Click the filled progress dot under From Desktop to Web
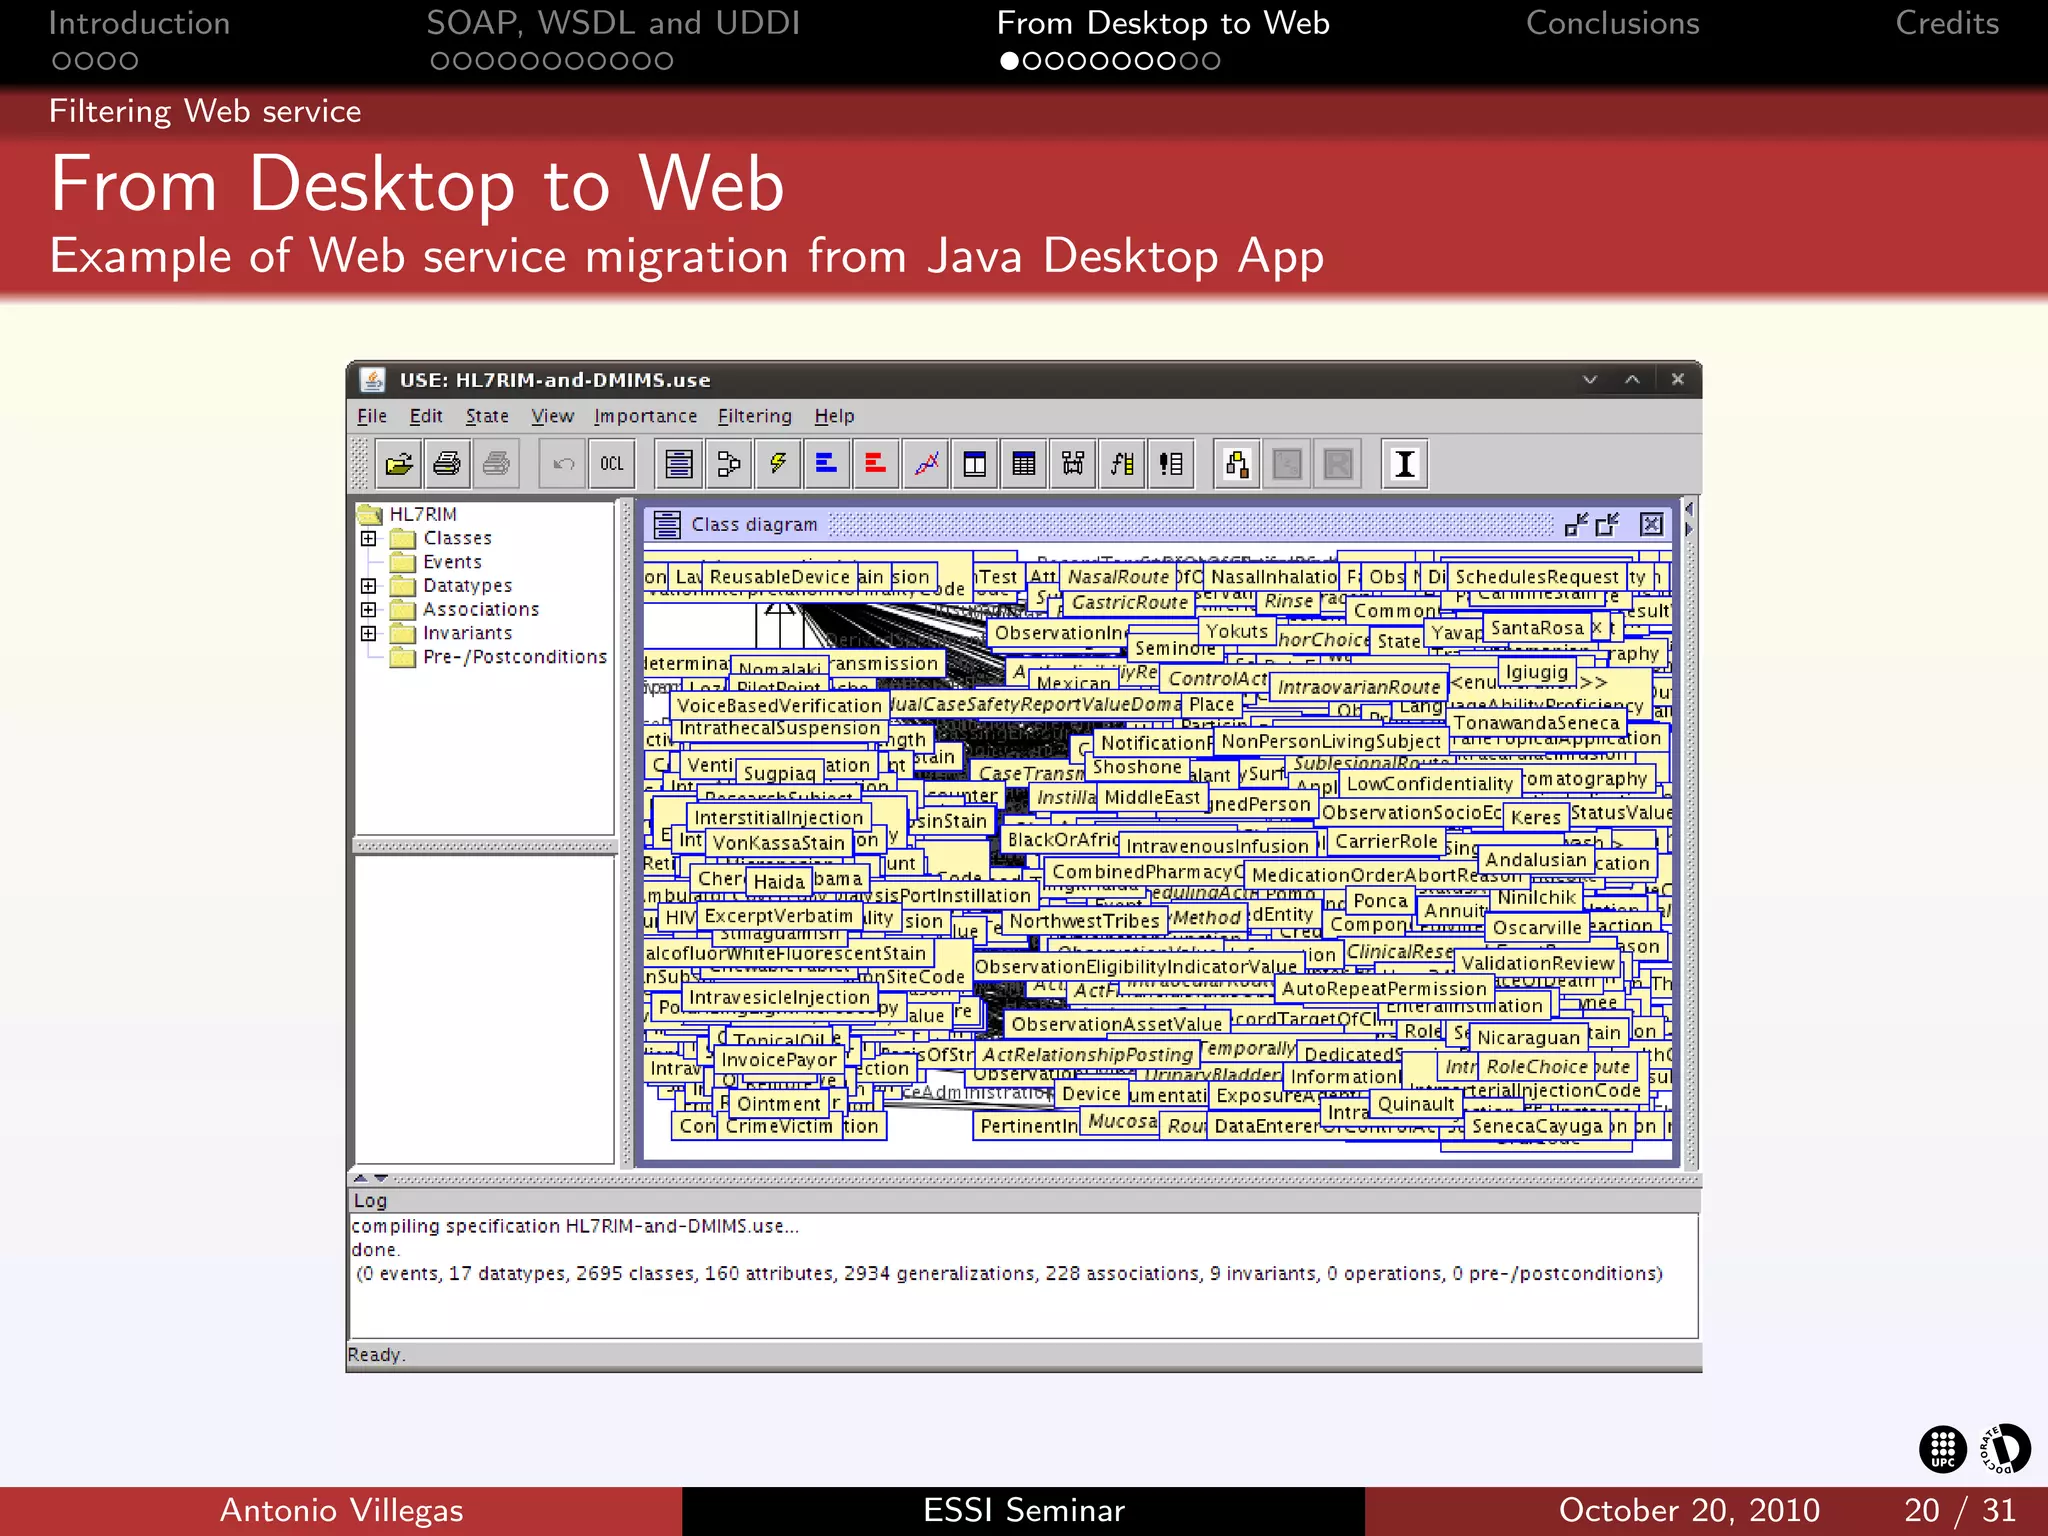 1009,61
